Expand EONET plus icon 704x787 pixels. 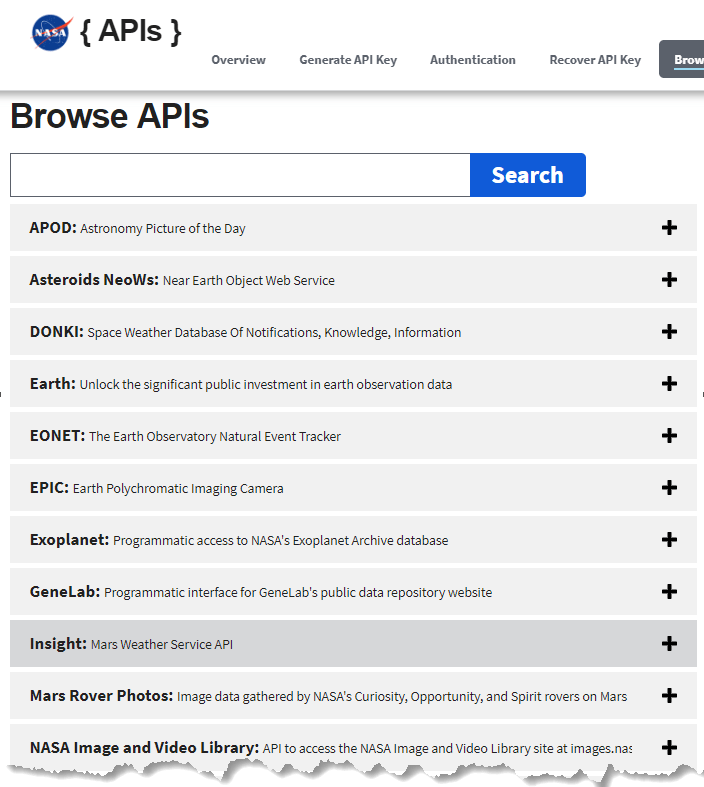point(669,436)
